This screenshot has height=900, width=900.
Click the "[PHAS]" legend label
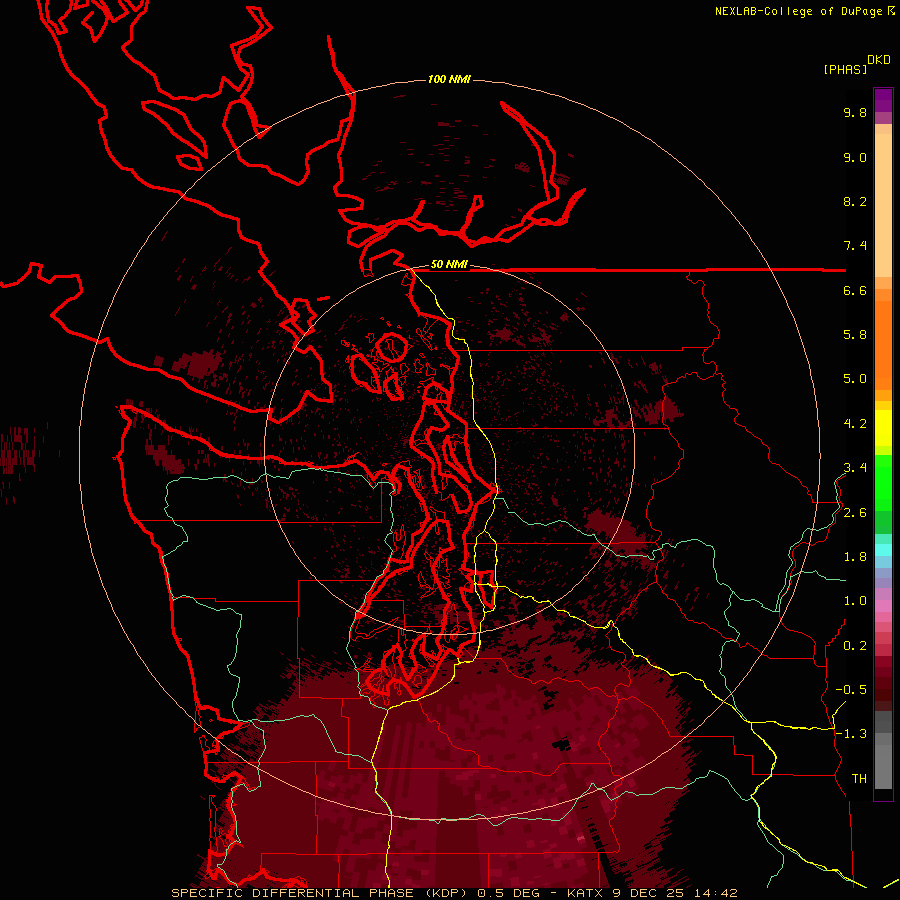[x=845, y=69]
